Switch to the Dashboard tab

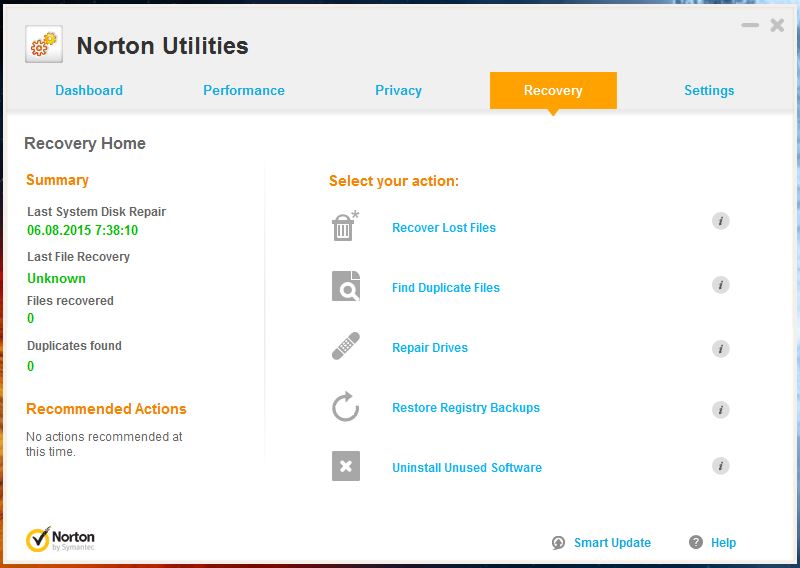coord(89,90)
